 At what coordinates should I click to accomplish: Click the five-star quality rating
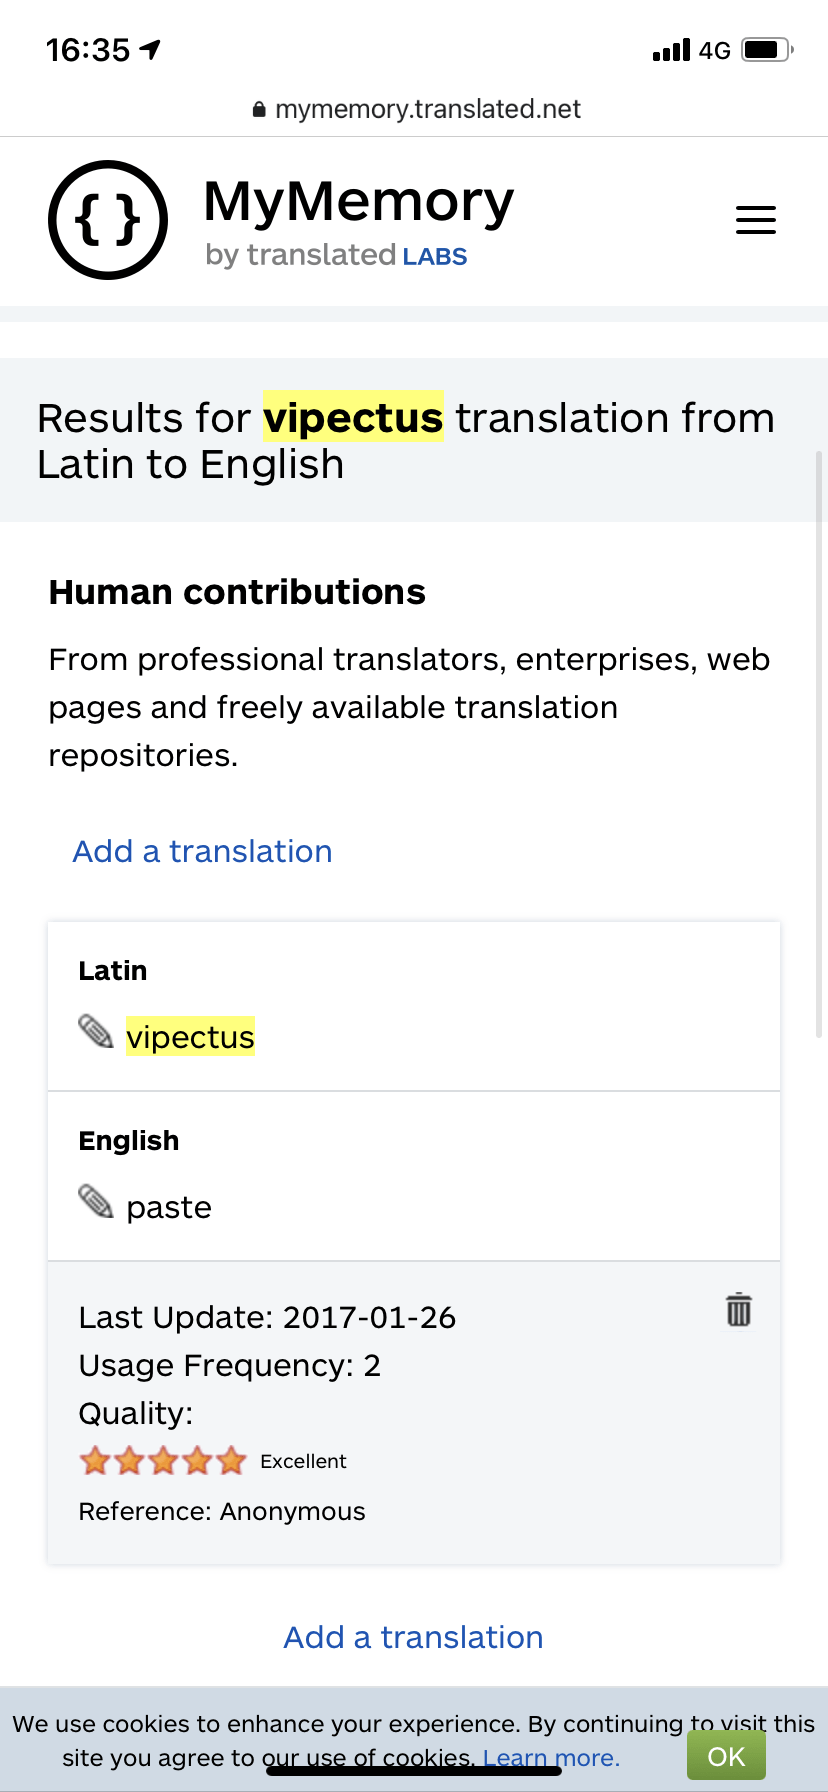(x=163, y=1461)
